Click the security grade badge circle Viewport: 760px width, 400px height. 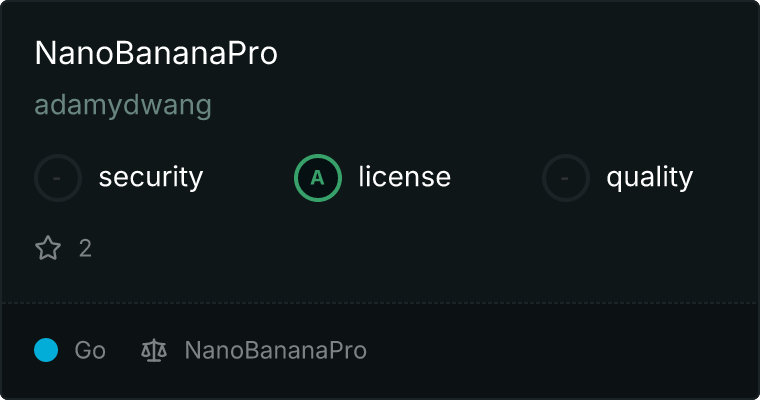pos(58,178)
